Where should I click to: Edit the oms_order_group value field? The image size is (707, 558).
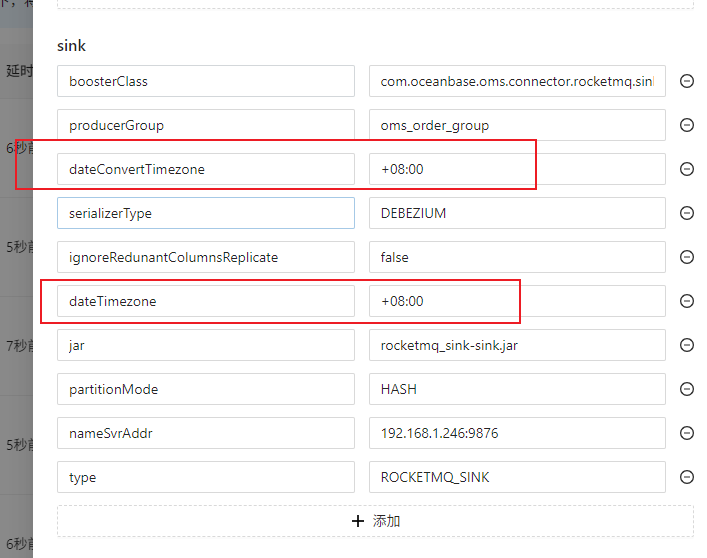click(516, 125)
